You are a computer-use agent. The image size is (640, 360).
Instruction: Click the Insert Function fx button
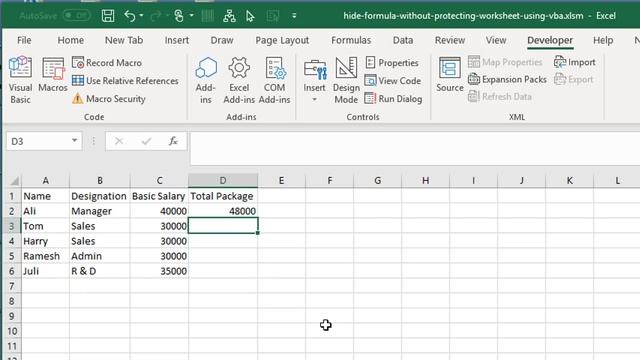pyautogui.click(x=173, y=141)
